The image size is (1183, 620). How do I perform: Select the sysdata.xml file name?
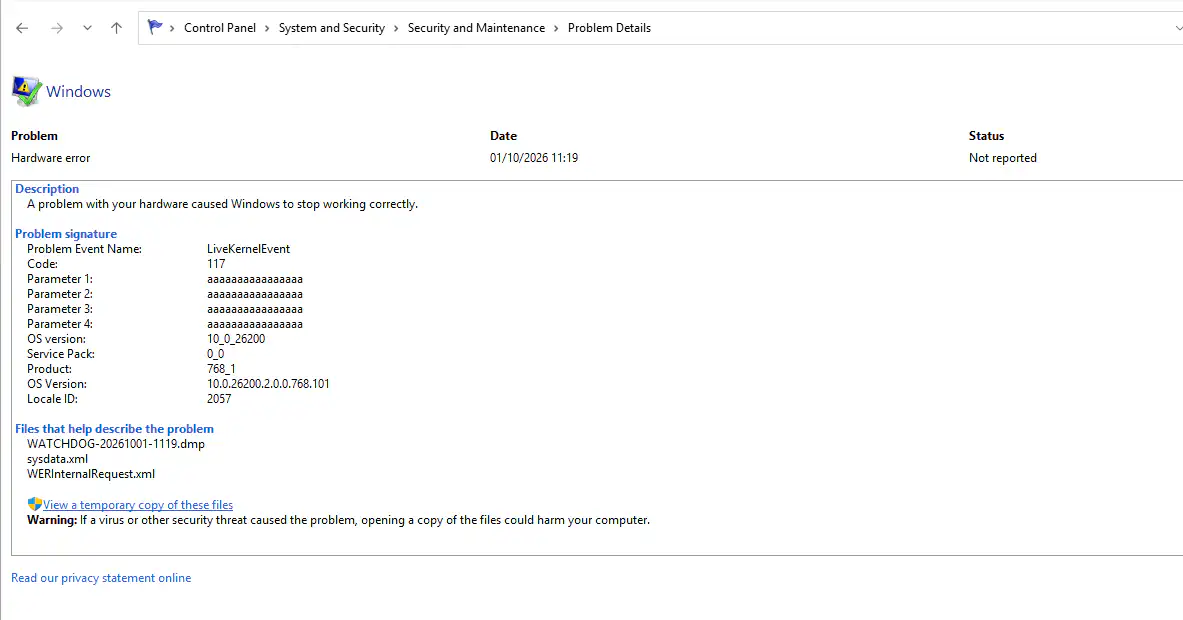click(x=57, y=459)
